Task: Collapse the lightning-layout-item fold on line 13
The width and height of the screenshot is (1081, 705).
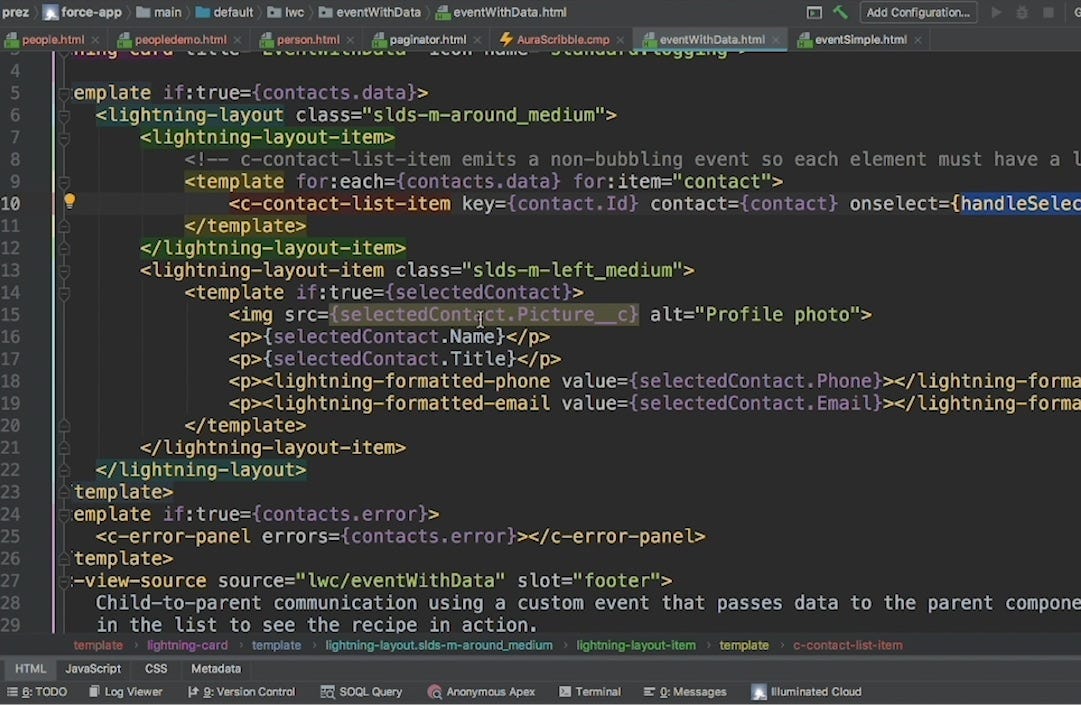Action: [x=63, y=271]
